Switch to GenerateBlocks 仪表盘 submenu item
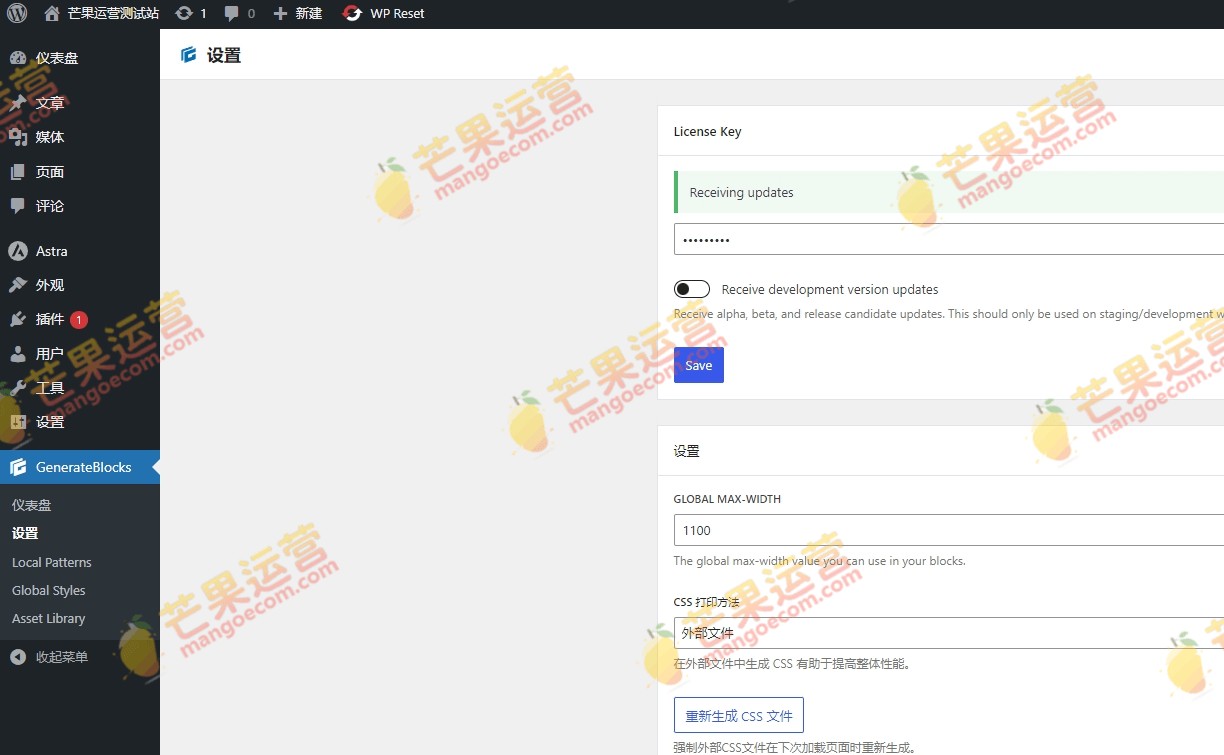 click(27, 504)
